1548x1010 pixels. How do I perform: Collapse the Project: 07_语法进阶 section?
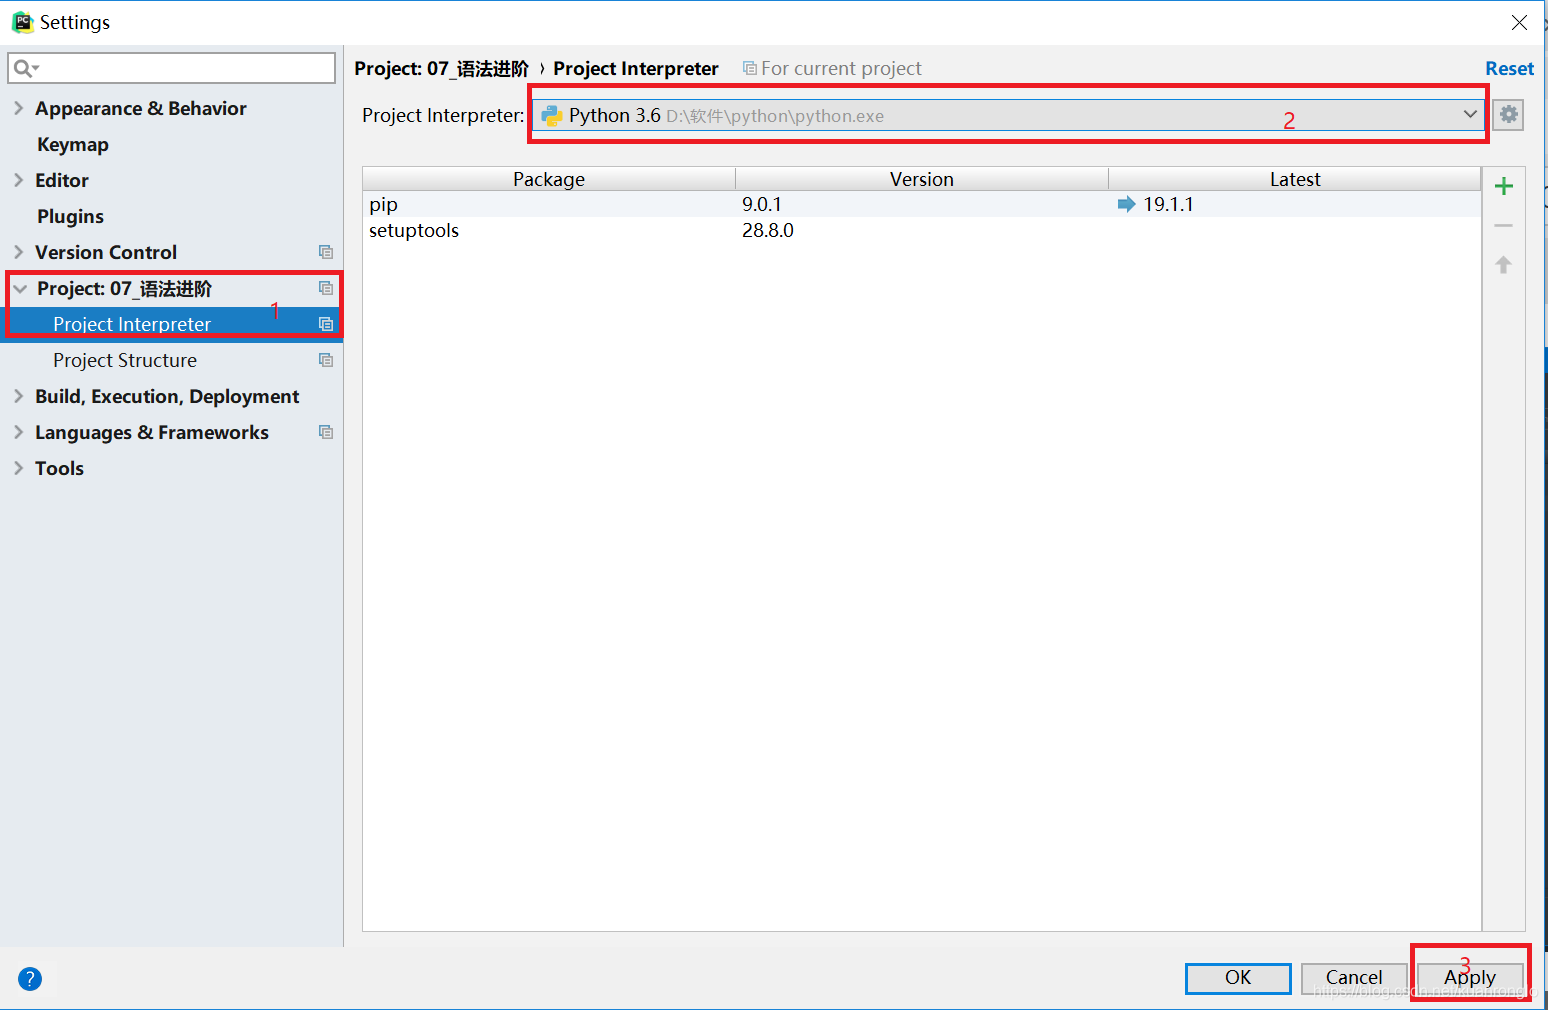pos(20,288)
